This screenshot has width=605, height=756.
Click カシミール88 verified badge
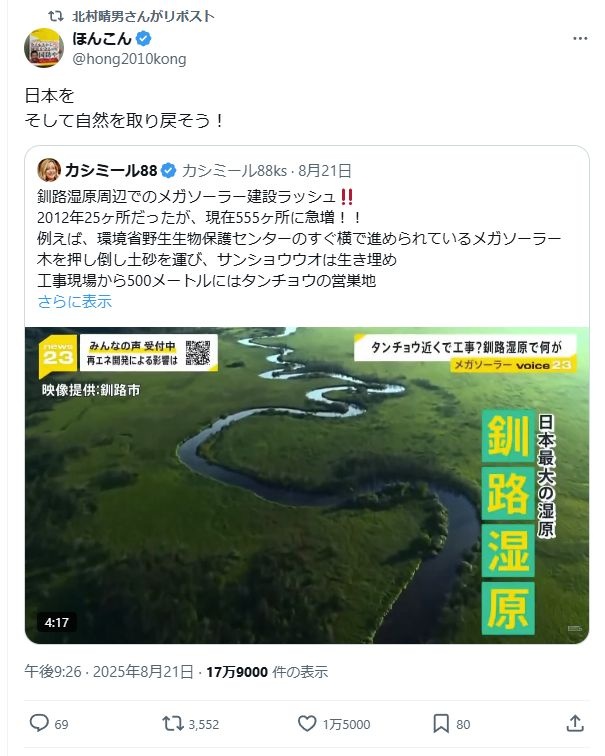point(168,170)
